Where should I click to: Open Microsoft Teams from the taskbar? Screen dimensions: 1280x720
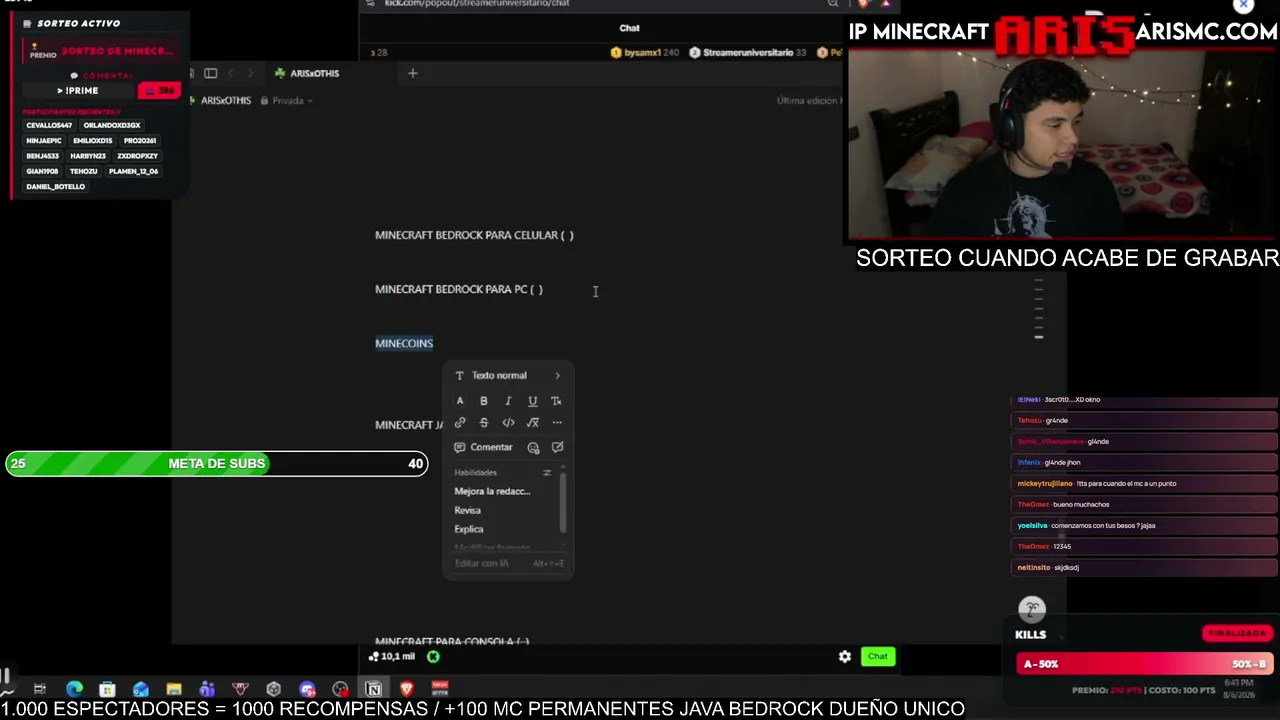point(207,689)
